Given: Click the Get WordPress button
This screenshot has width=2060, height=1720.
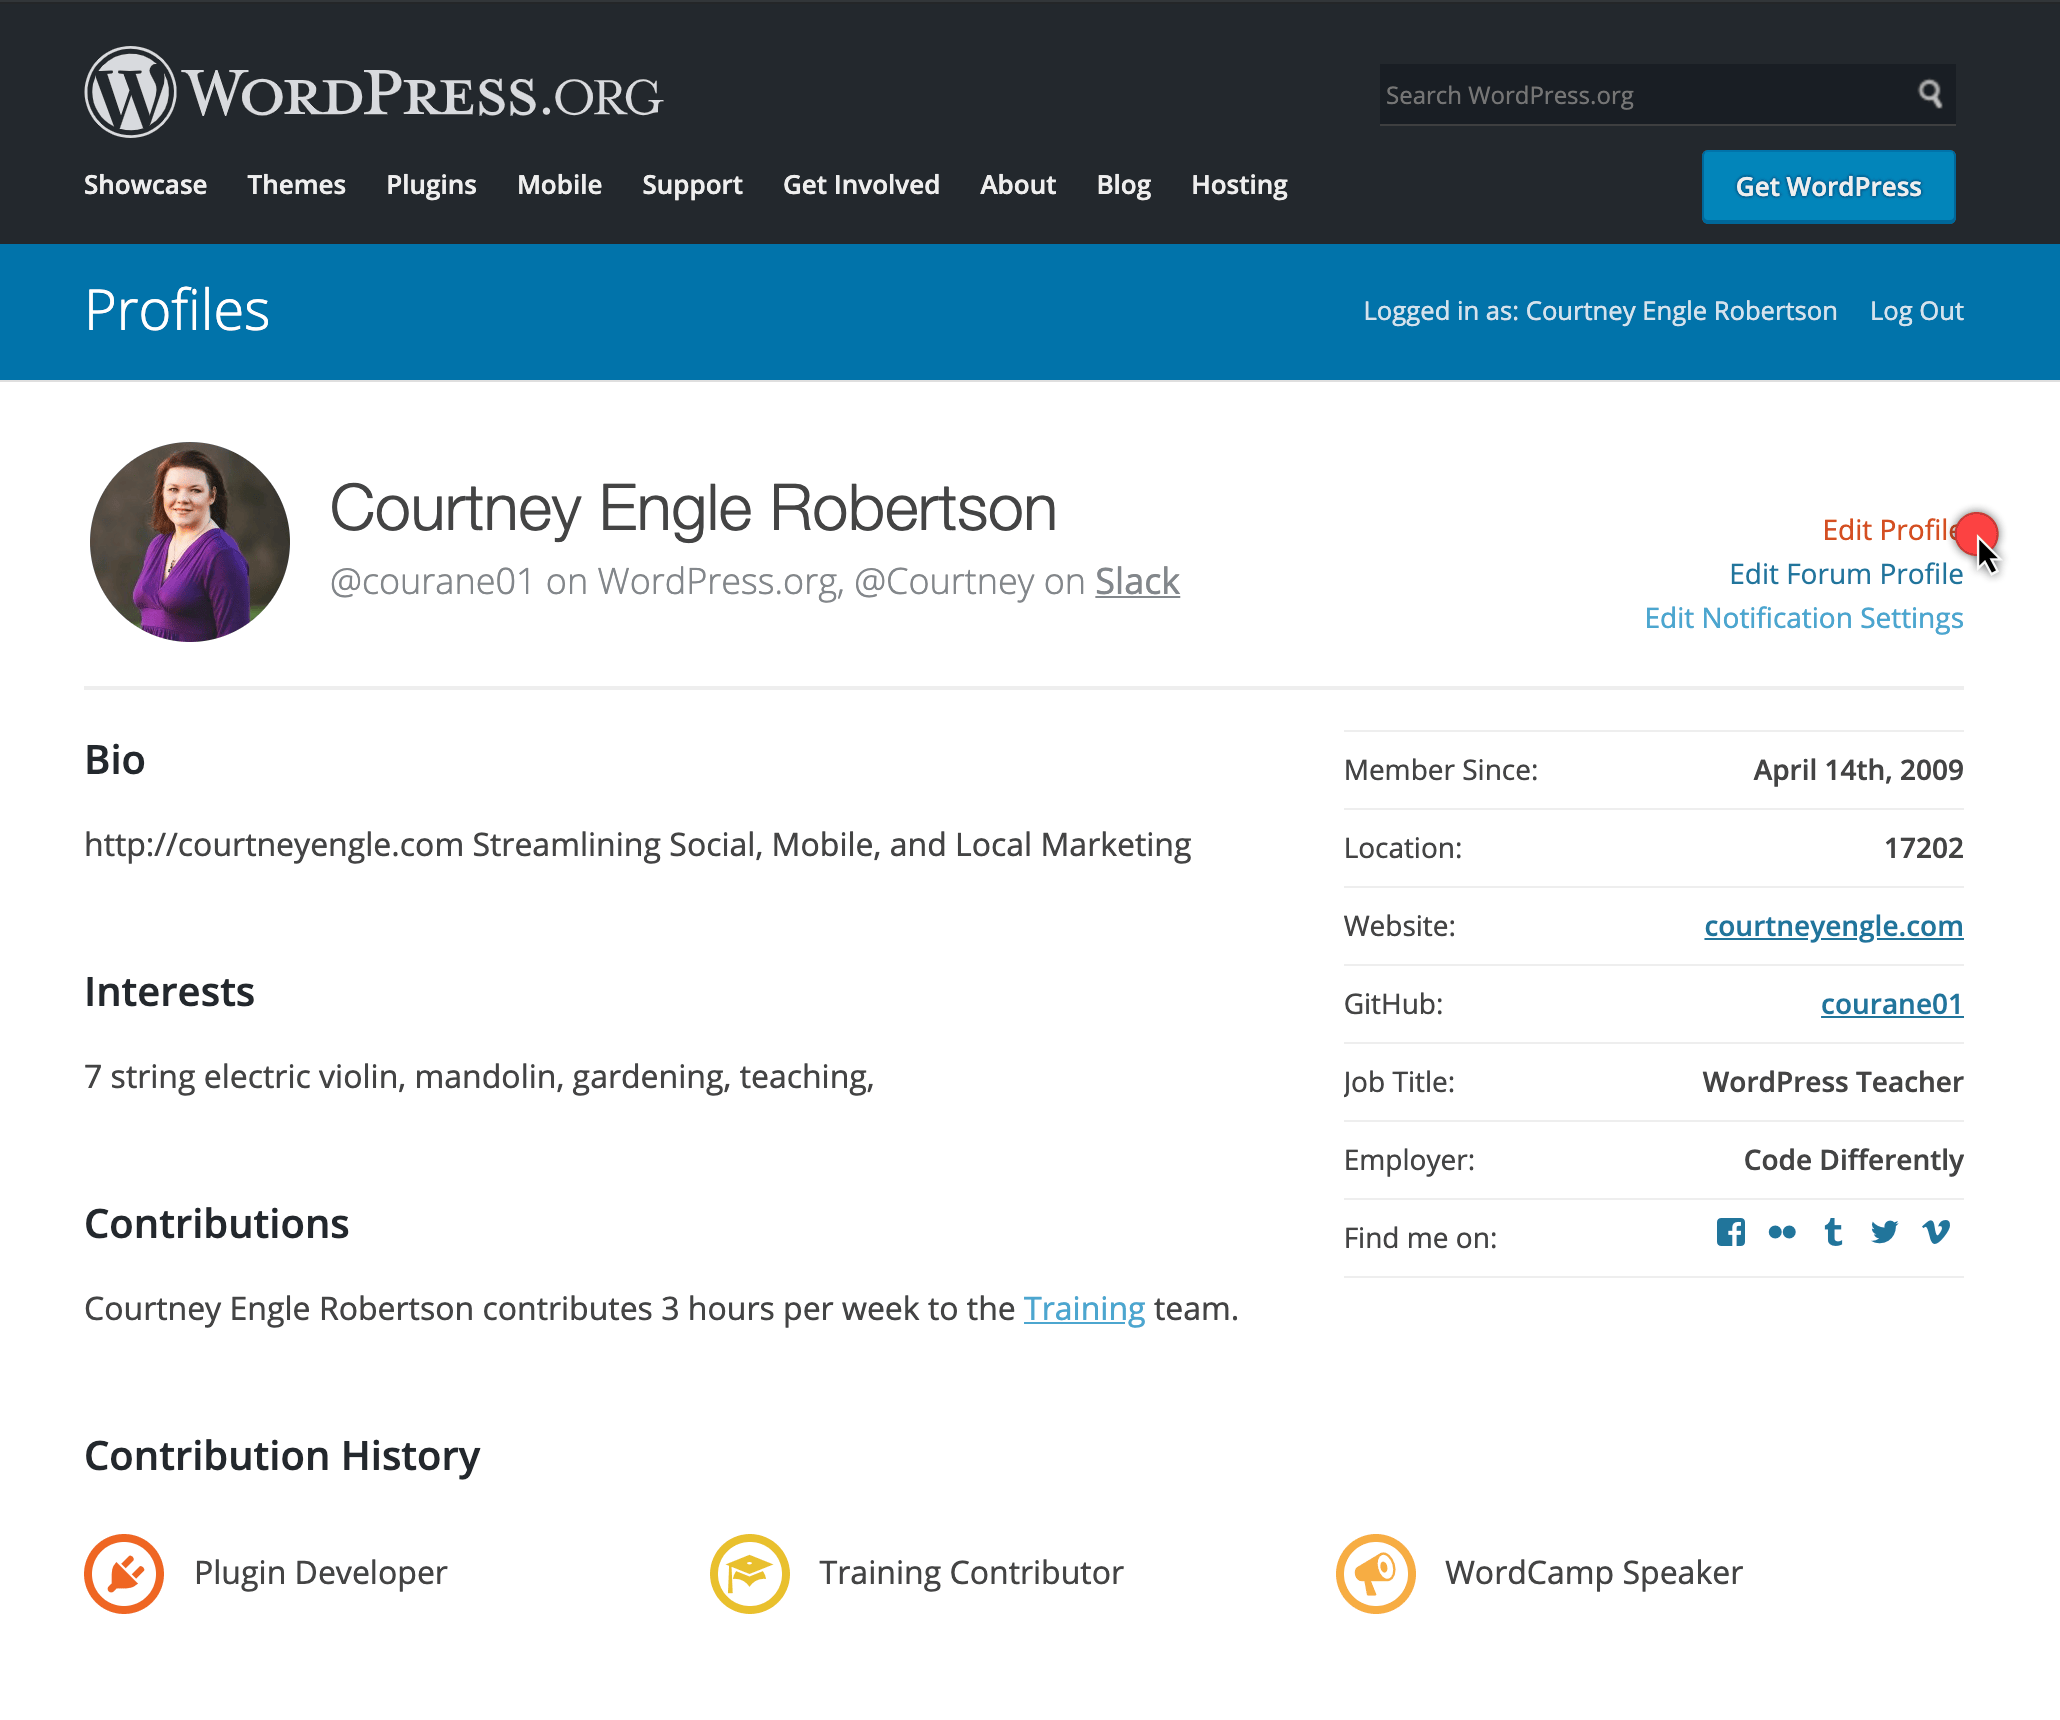Looking at the screenshot, I should point(1828,187).
